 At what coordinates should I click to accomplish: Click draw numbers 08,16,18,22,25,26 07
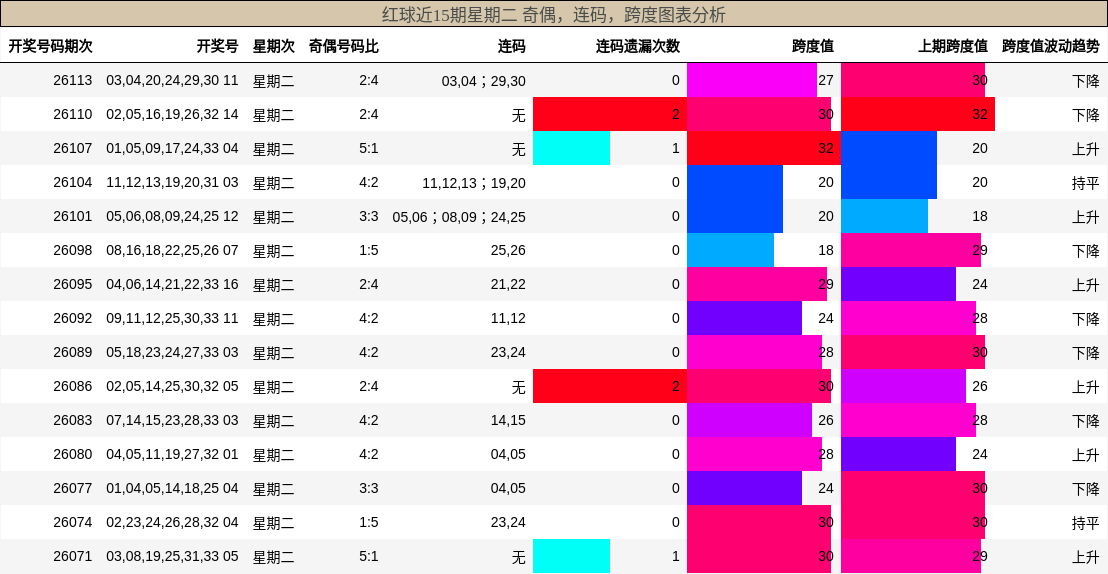tap(172, 250)
